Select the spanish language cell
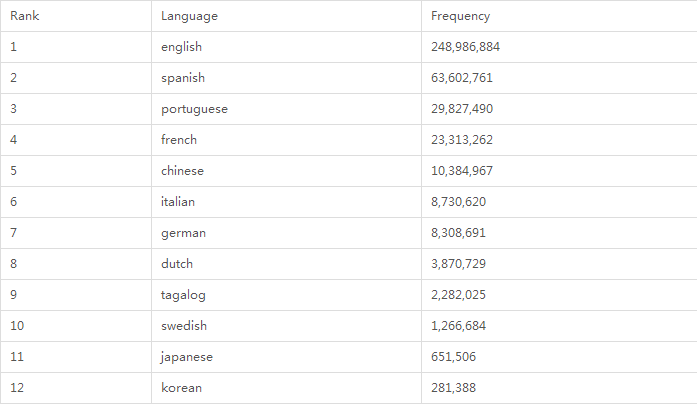This screenshot has width=697, height=405. tap(182, 78)
